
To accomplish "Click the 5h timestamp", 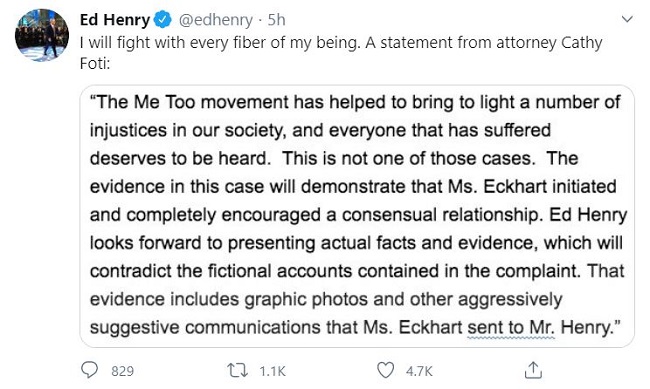I will point(276,19).
